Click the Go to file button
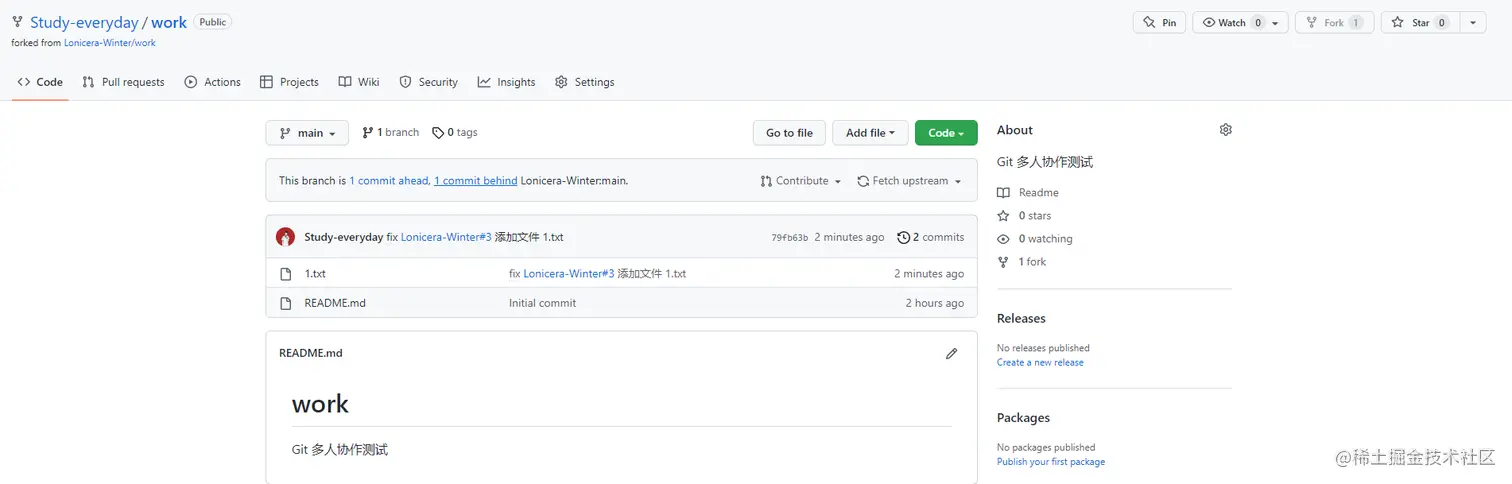 tap(789, 133)
